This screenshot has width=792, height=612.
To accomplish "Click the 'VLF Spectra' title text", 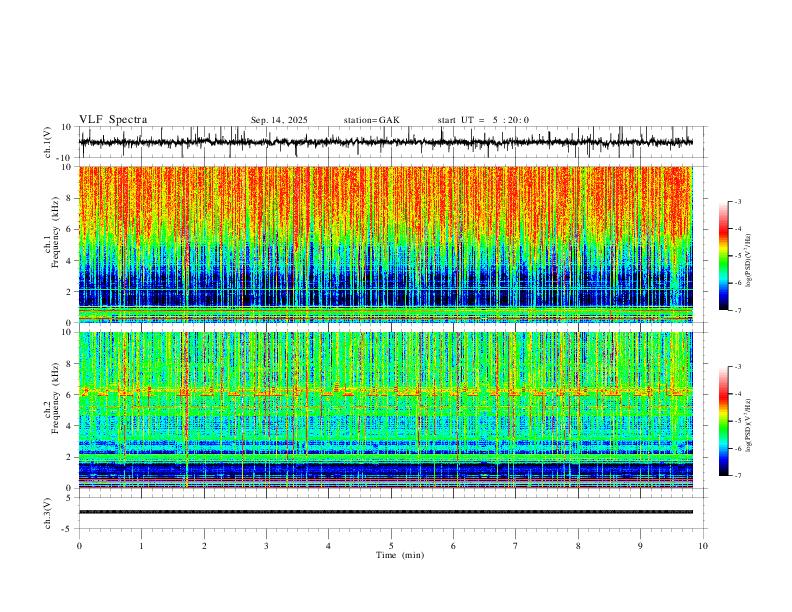I will [x=113, y=120].
